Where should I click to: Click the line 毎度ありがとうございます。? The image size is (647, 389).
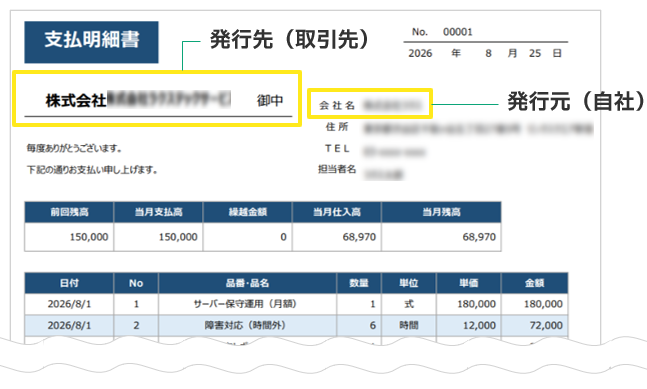click(74, 148)
